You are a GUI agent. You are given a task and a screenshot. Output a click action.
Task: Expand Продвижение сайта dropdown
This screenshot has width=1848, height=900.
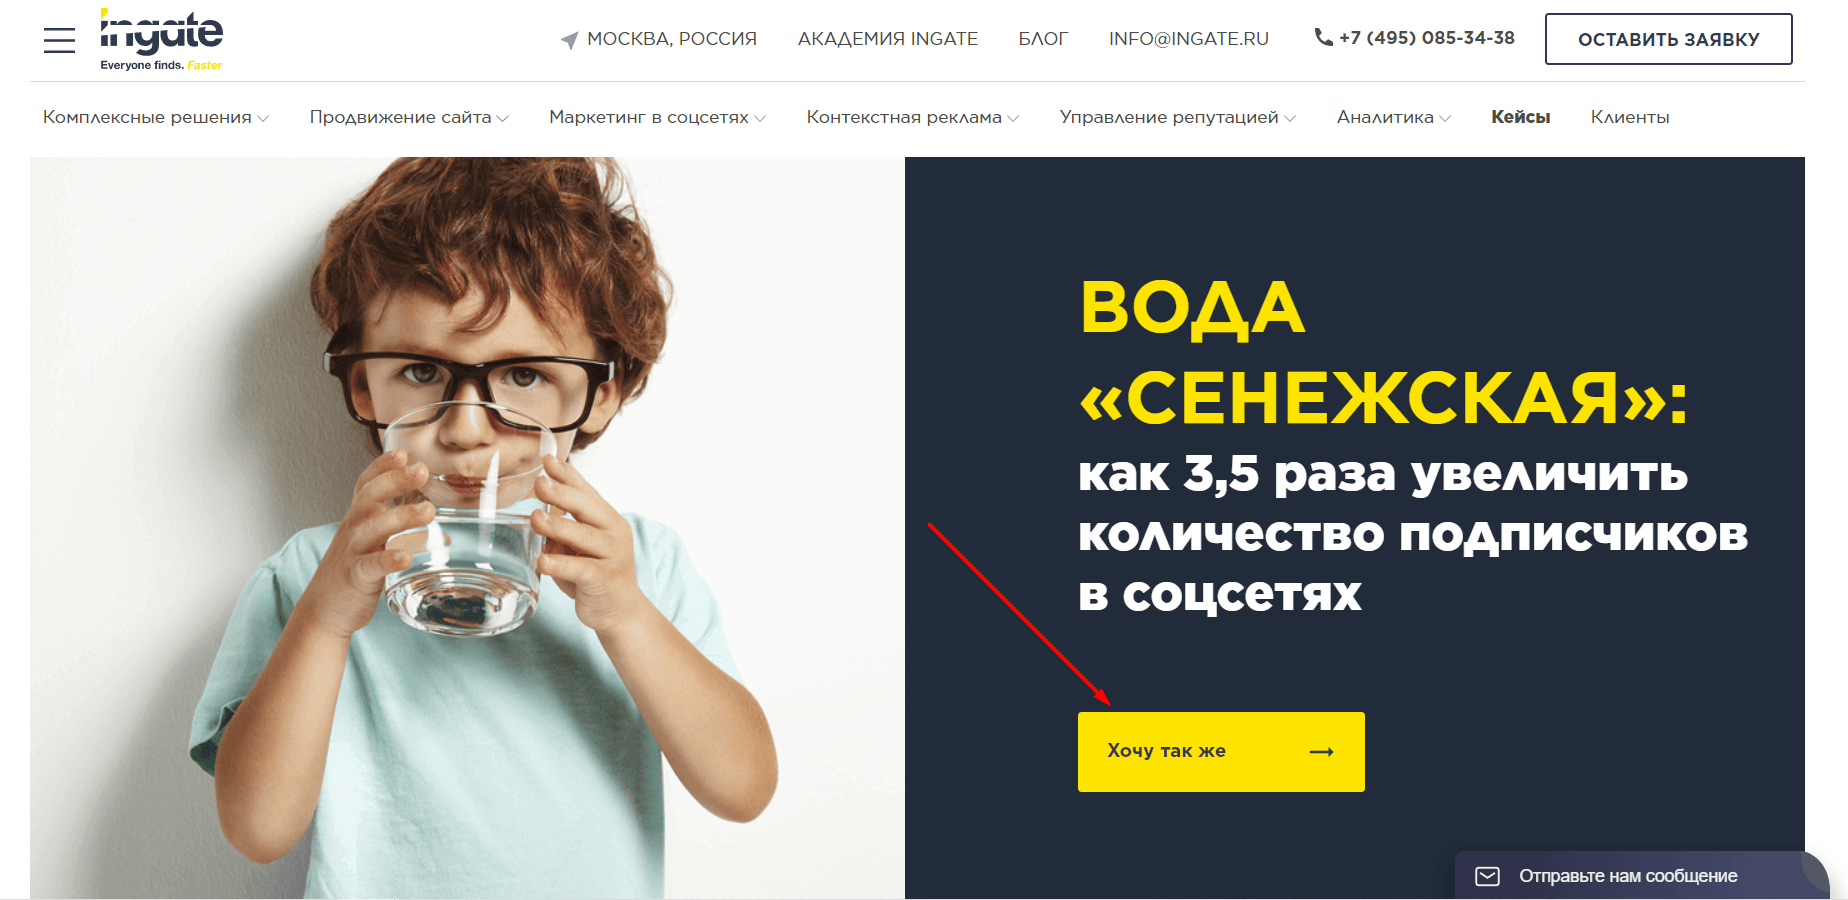click(409, 117)
